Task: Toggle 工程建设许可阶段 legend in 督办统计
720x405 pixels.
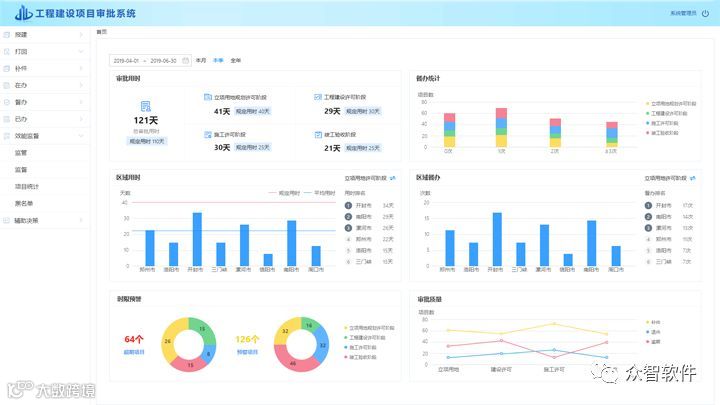Action: (x=667, y=113)
